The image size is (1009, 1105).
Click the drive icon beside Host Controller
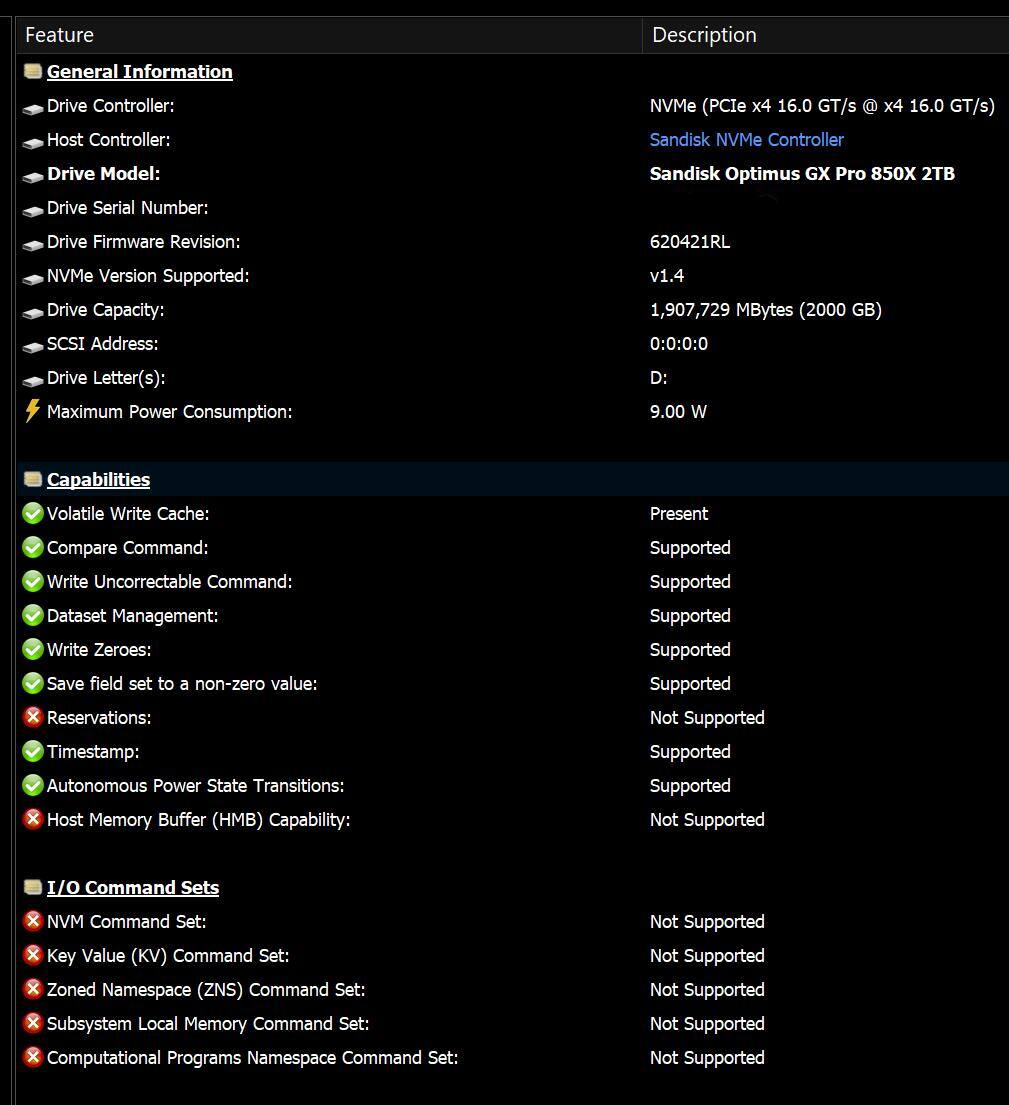[x=32, y=142]
